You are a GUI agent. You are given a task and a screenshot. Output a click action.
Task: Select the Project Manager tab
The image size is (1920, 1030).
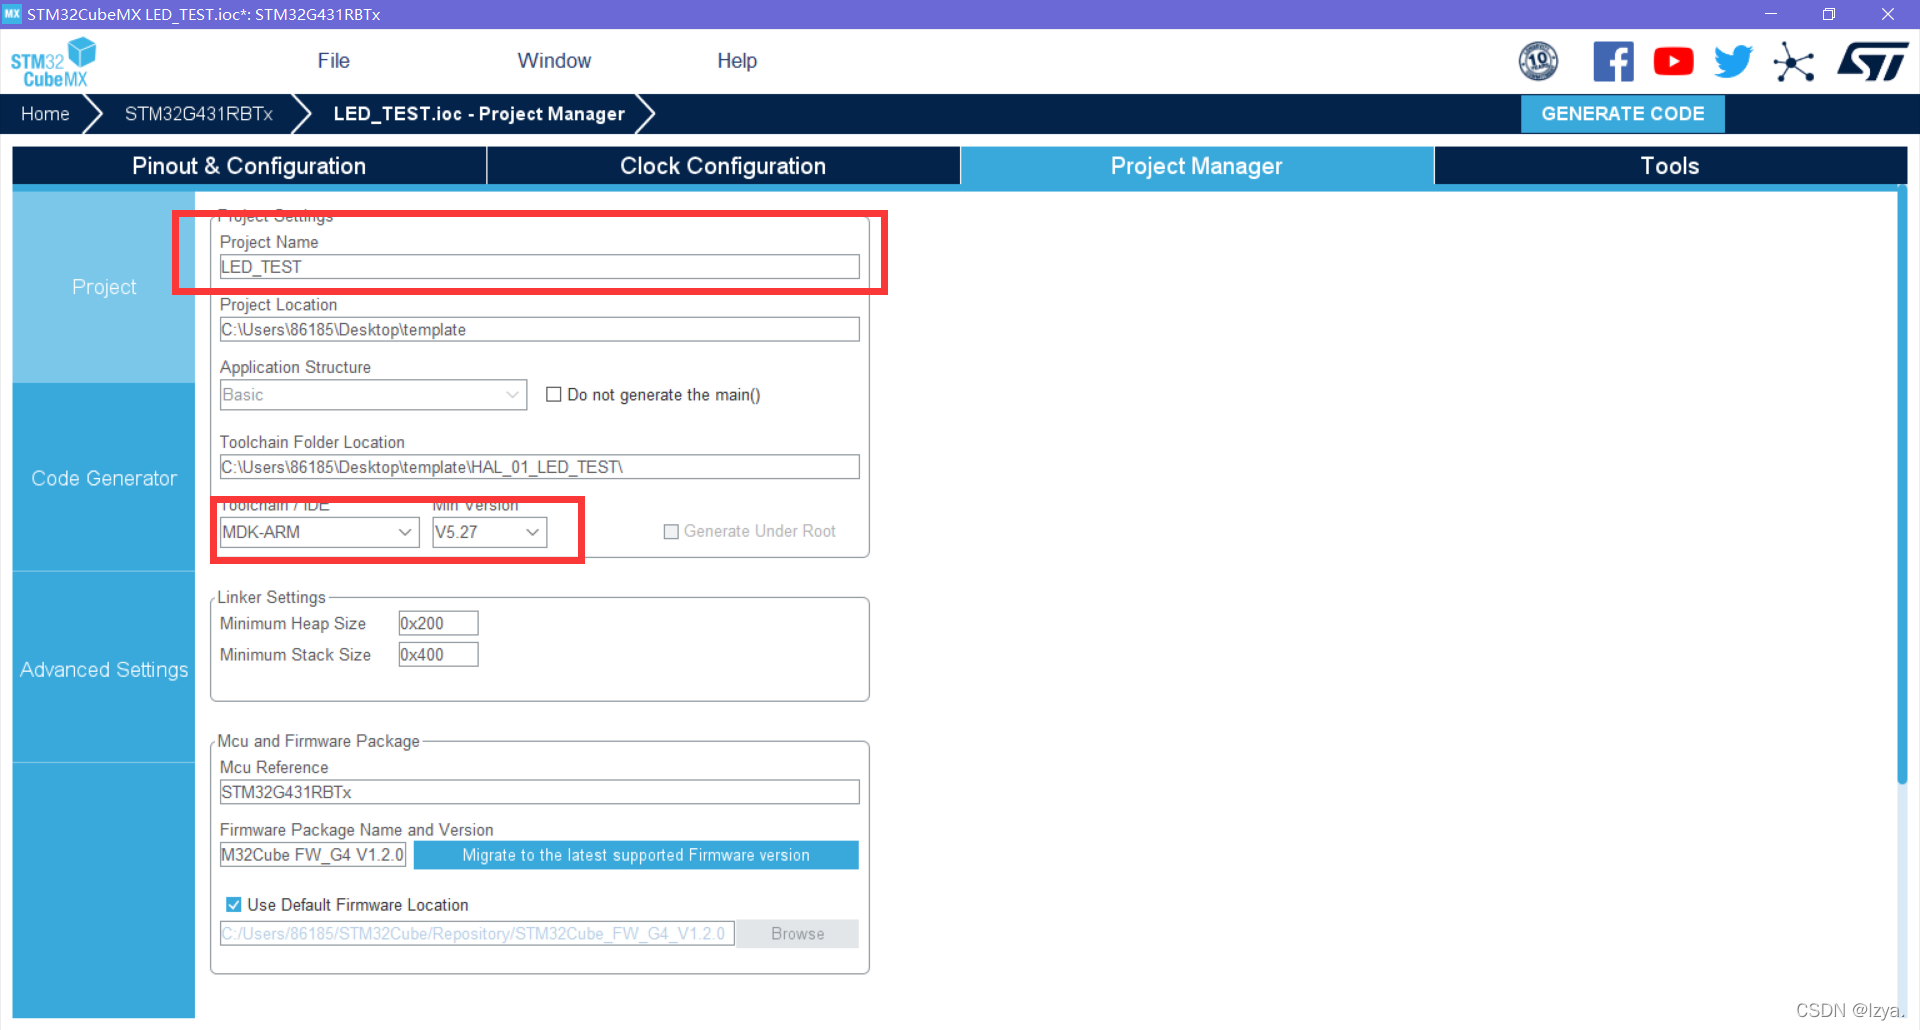[1197, 166]
